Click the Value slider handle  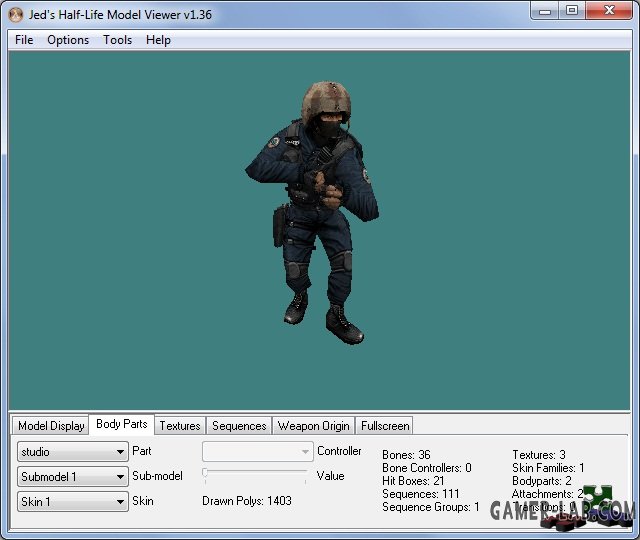click(205, 472)
